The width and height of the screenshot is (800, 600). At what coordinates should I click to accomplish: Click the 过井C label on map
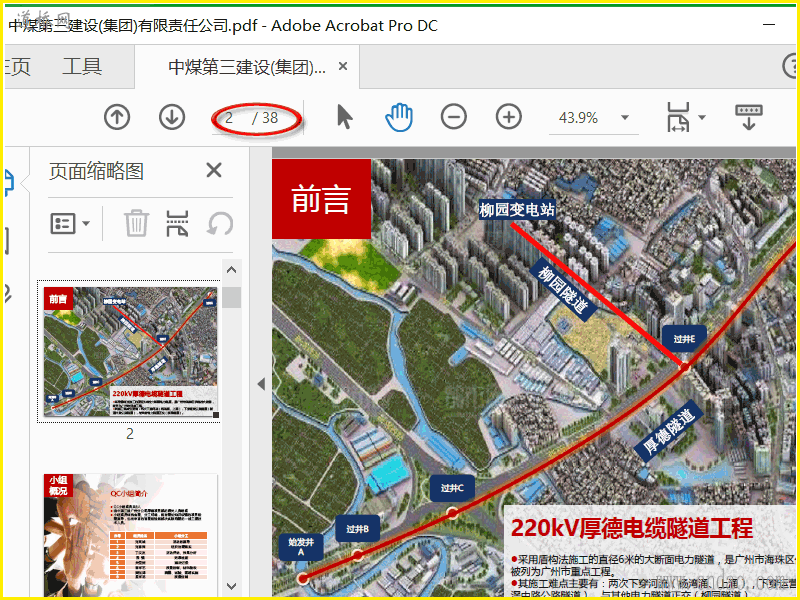tap(453, 488)
